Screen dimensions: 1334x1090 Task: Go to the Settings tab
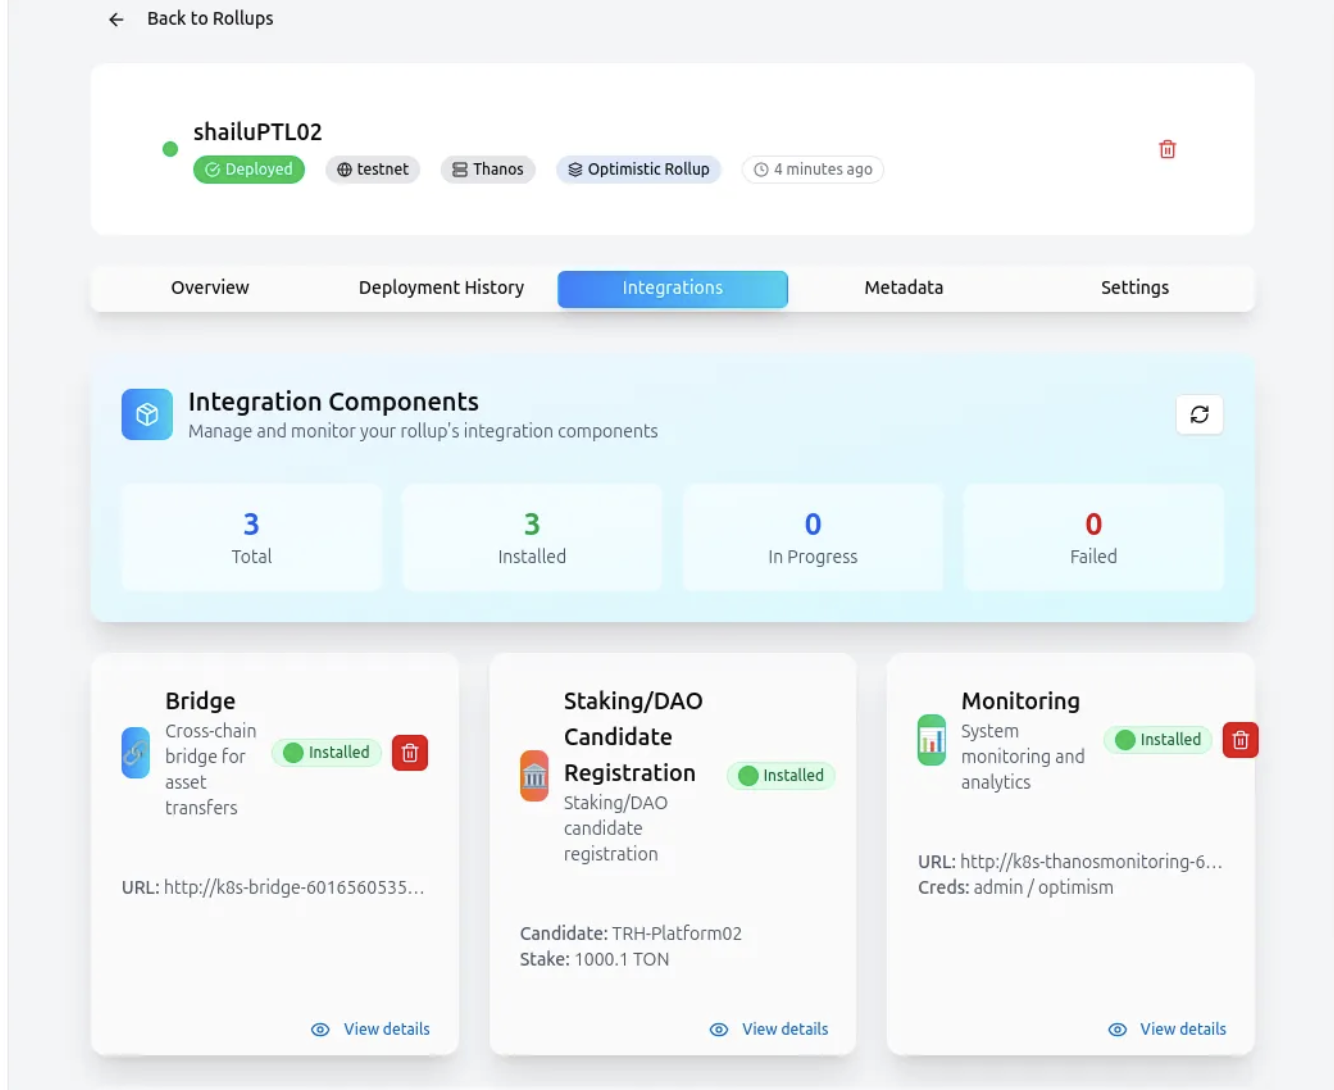point(1134,288)
